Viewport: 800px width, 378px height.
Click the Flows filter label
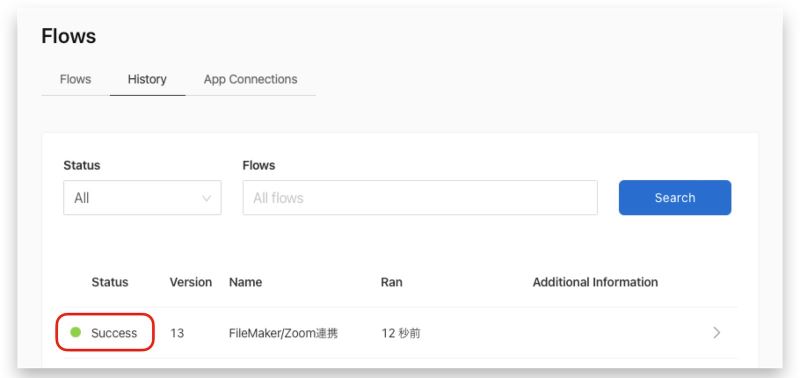[x=259, y=165]
